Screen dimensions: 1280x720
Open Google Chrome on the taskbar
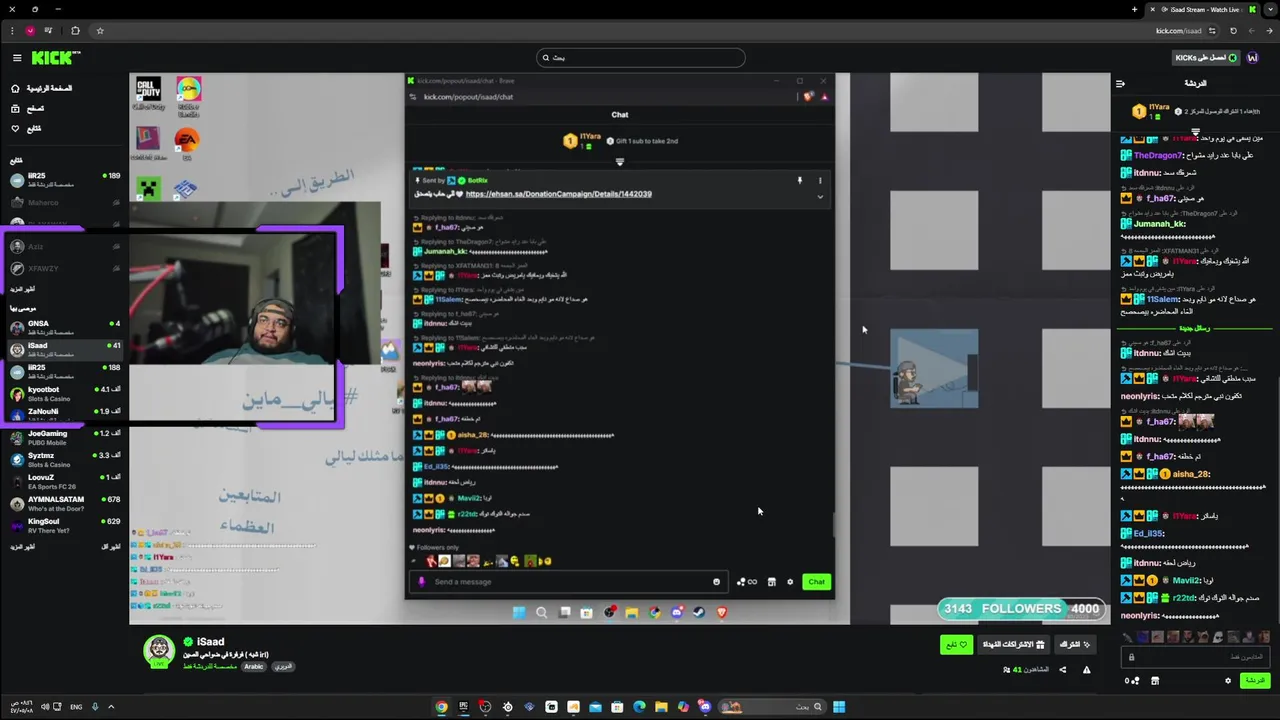[441, 707]
